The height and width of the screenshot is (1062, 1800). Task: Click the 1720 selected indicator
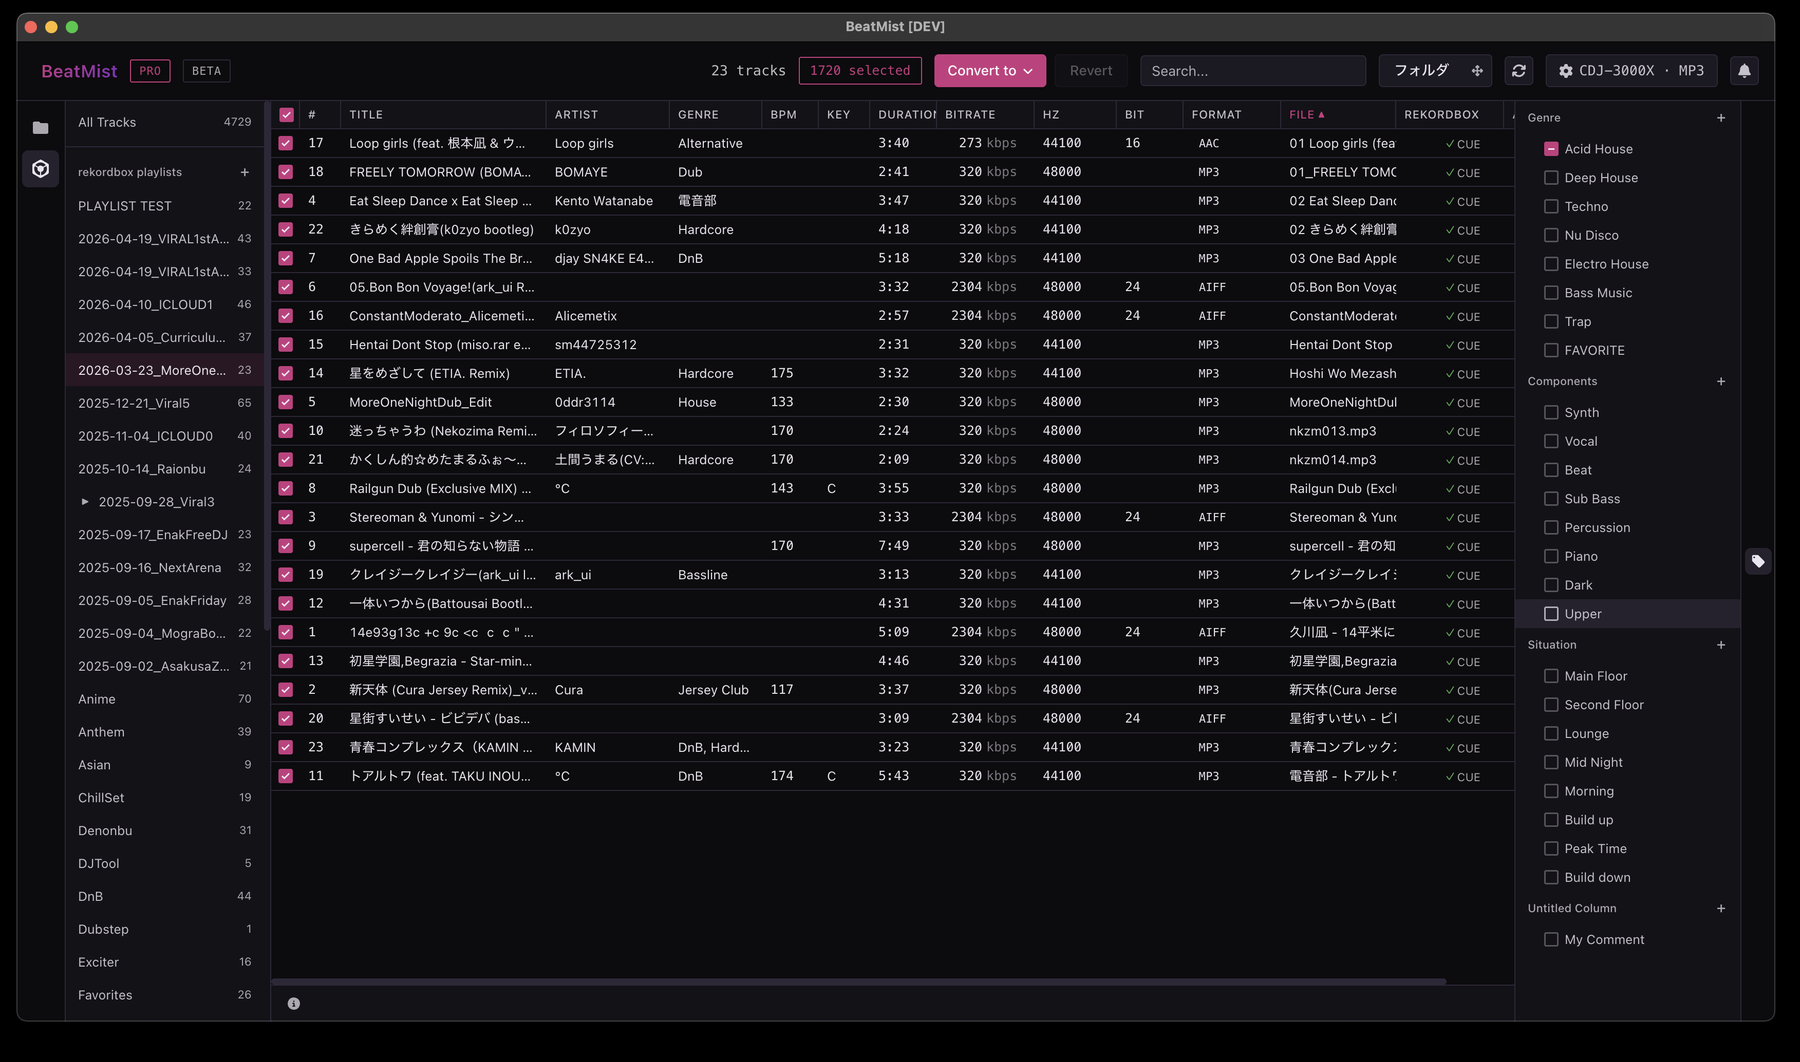pyautogui.click(x=860, y=71)
